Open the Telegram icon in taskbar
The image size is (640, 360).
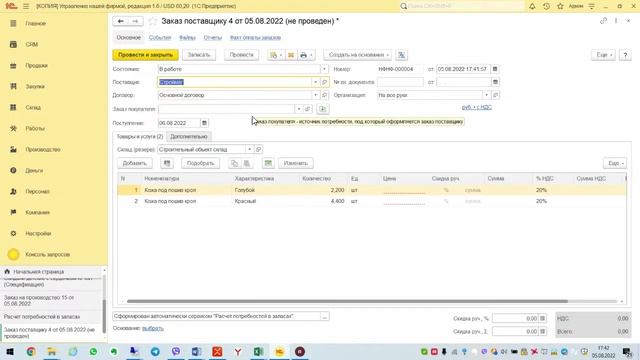[x=155, y=351]
